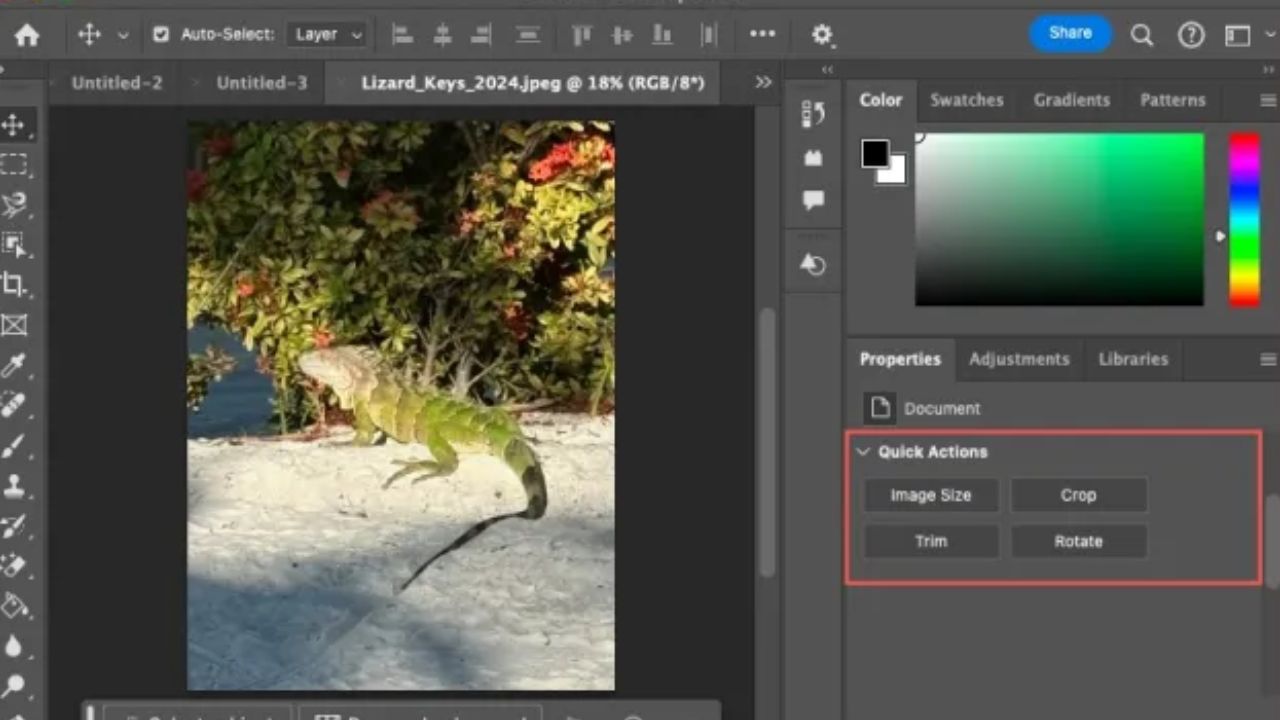This screenshot has height=720, width=1280.
Task: Select the Object Selection tool
Action: click(14, 245)
